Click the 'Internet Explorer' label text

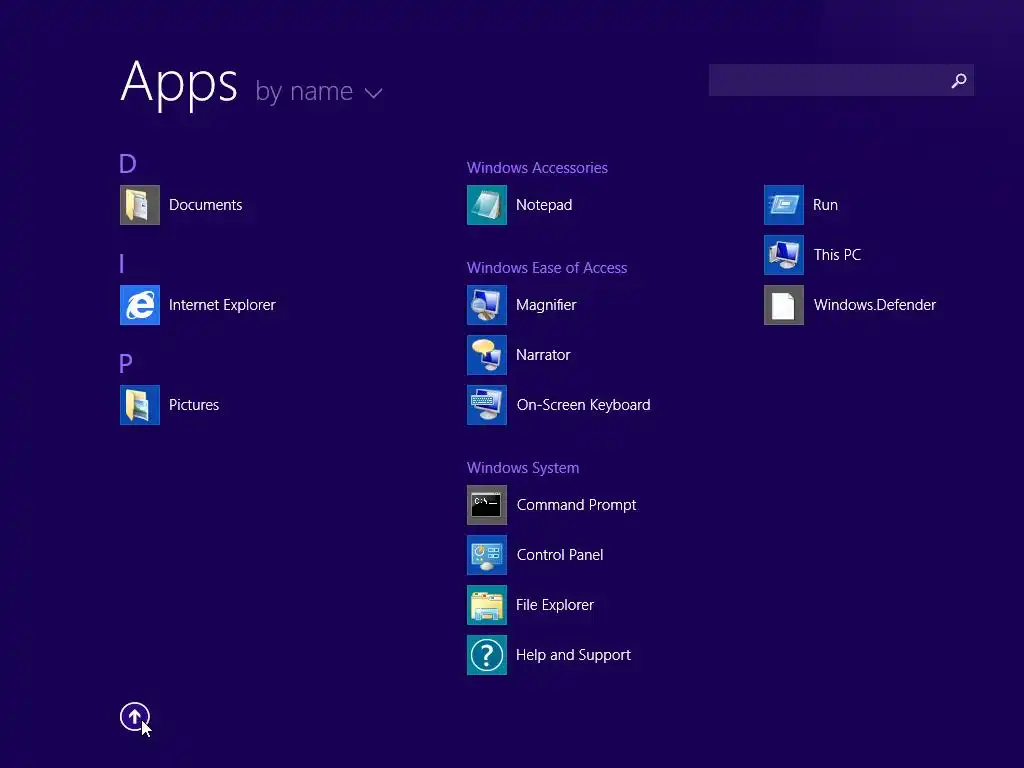[x=222, y=305]
